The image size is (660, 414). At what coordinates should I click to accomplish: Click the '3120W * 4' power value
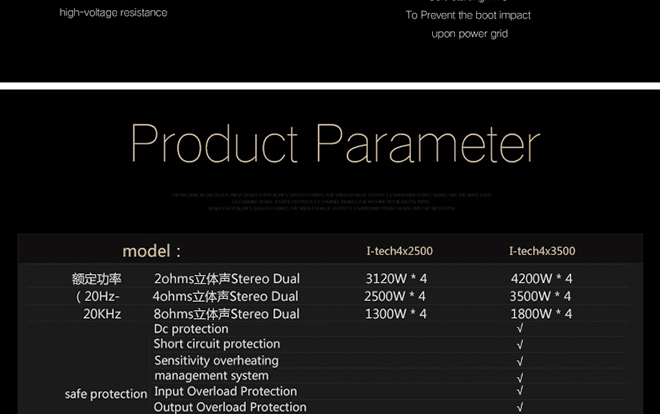coord(396,279)
